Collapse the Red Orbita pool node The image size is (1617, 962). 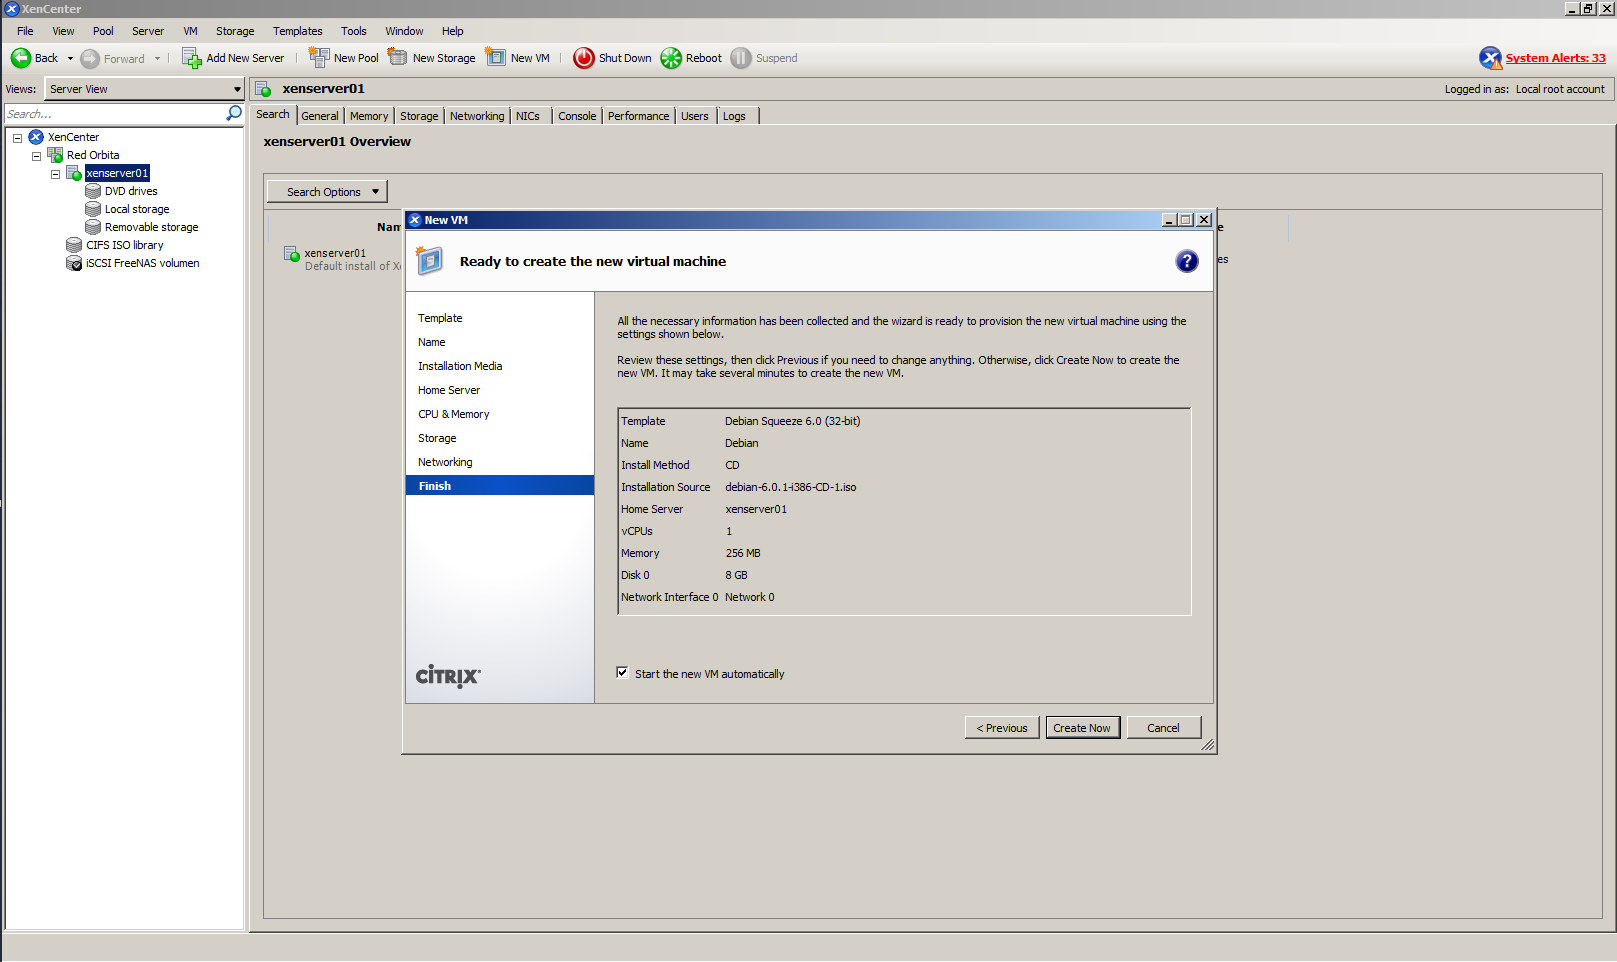coord(37,155)
